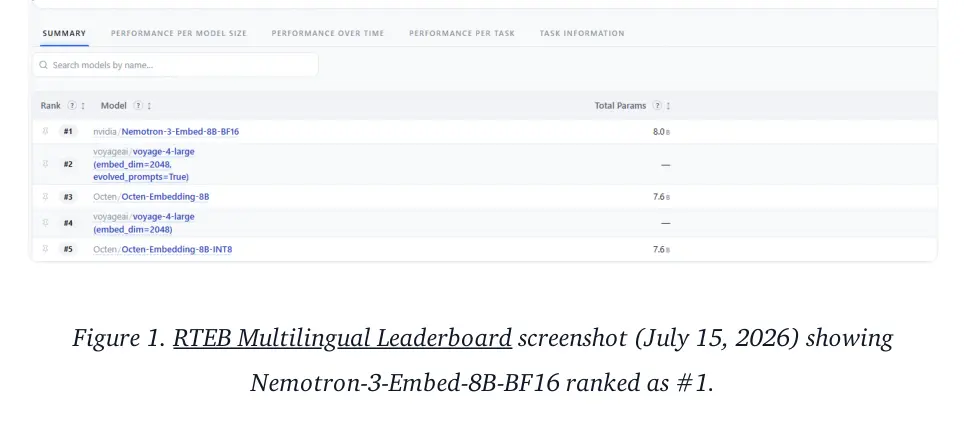
Task: Open the Octen-Embedding-8B-INT8 model link
Action: 176,250
